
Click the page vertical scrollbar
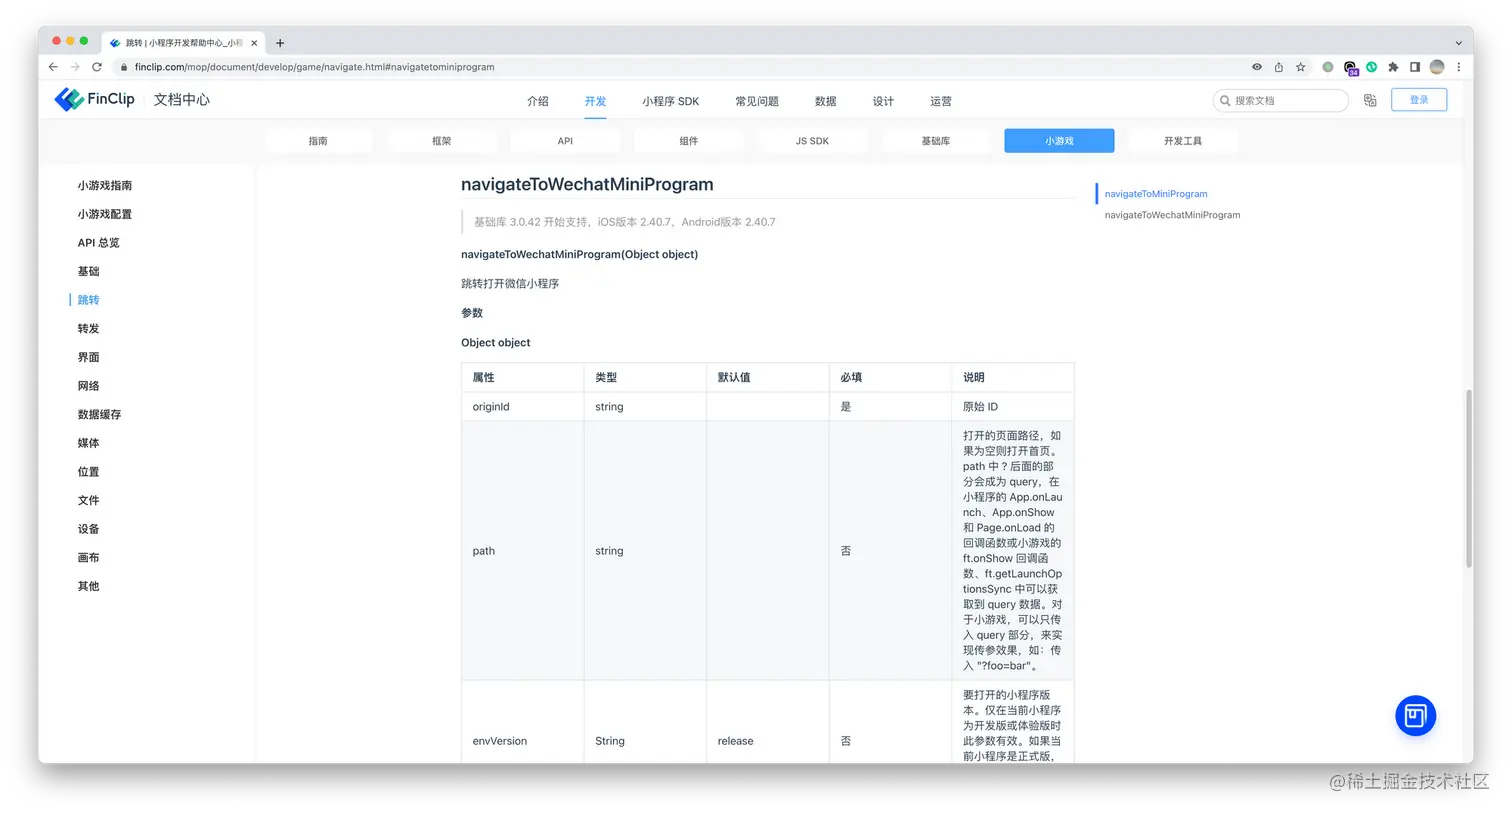click(1468, 478)
